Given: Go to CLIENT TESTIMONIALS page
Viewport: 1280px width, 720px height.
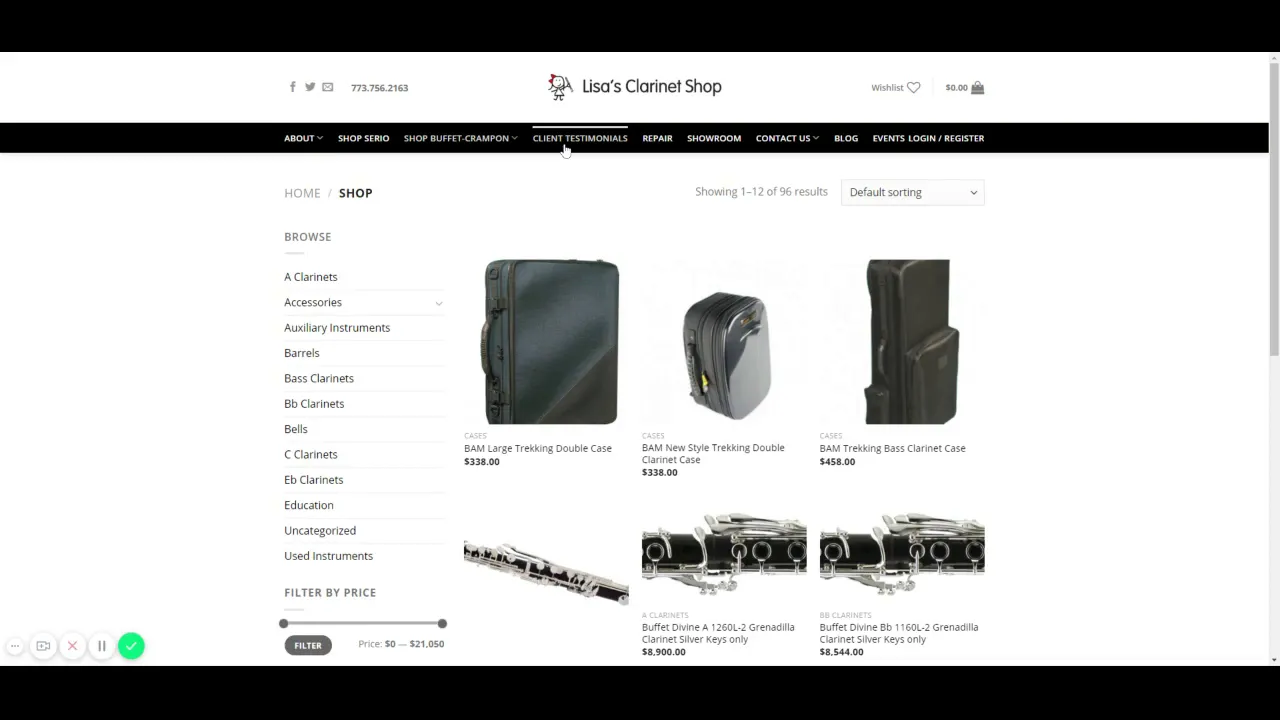Looking at the screenshot, I should click(580, 138).
